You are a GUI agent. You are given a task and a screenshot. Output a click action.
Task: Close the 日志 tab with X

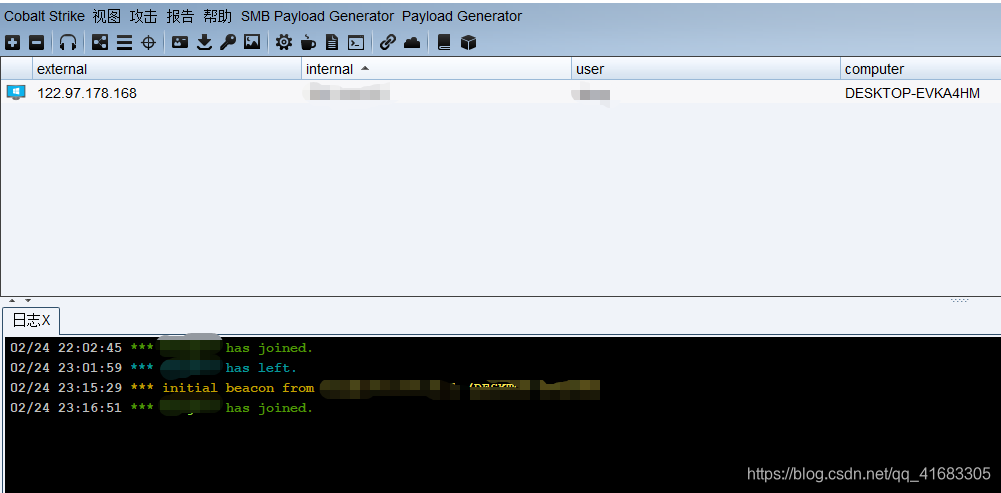(x=46, y=321)
